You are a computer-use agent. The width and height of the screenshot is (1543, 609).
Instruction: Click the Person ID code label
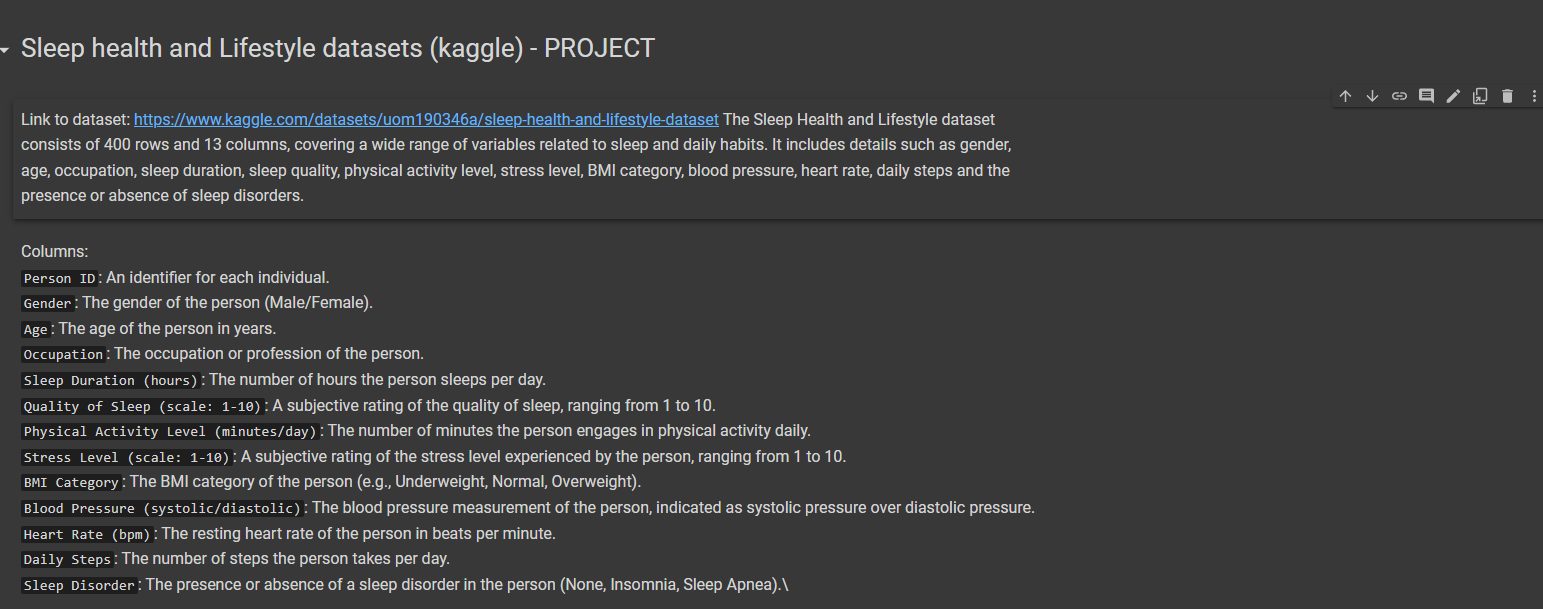point(60,278)
